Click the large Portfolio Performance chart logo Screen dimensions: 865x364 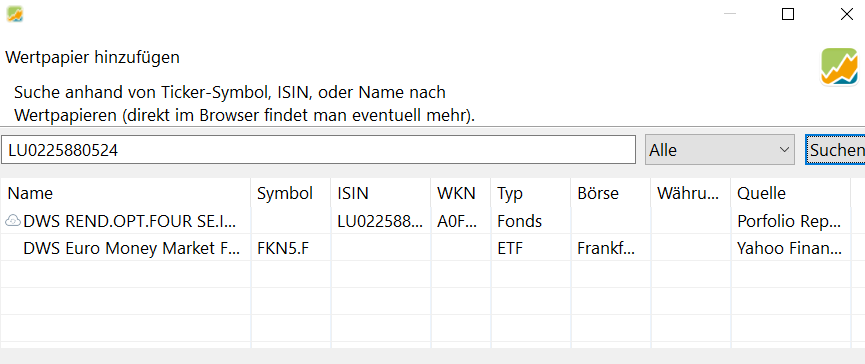coord(840,67)
